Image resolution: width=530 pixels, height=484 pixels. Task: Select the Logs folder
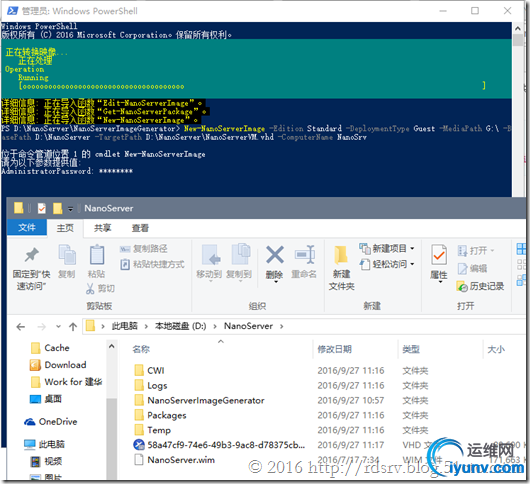[151, 385]
